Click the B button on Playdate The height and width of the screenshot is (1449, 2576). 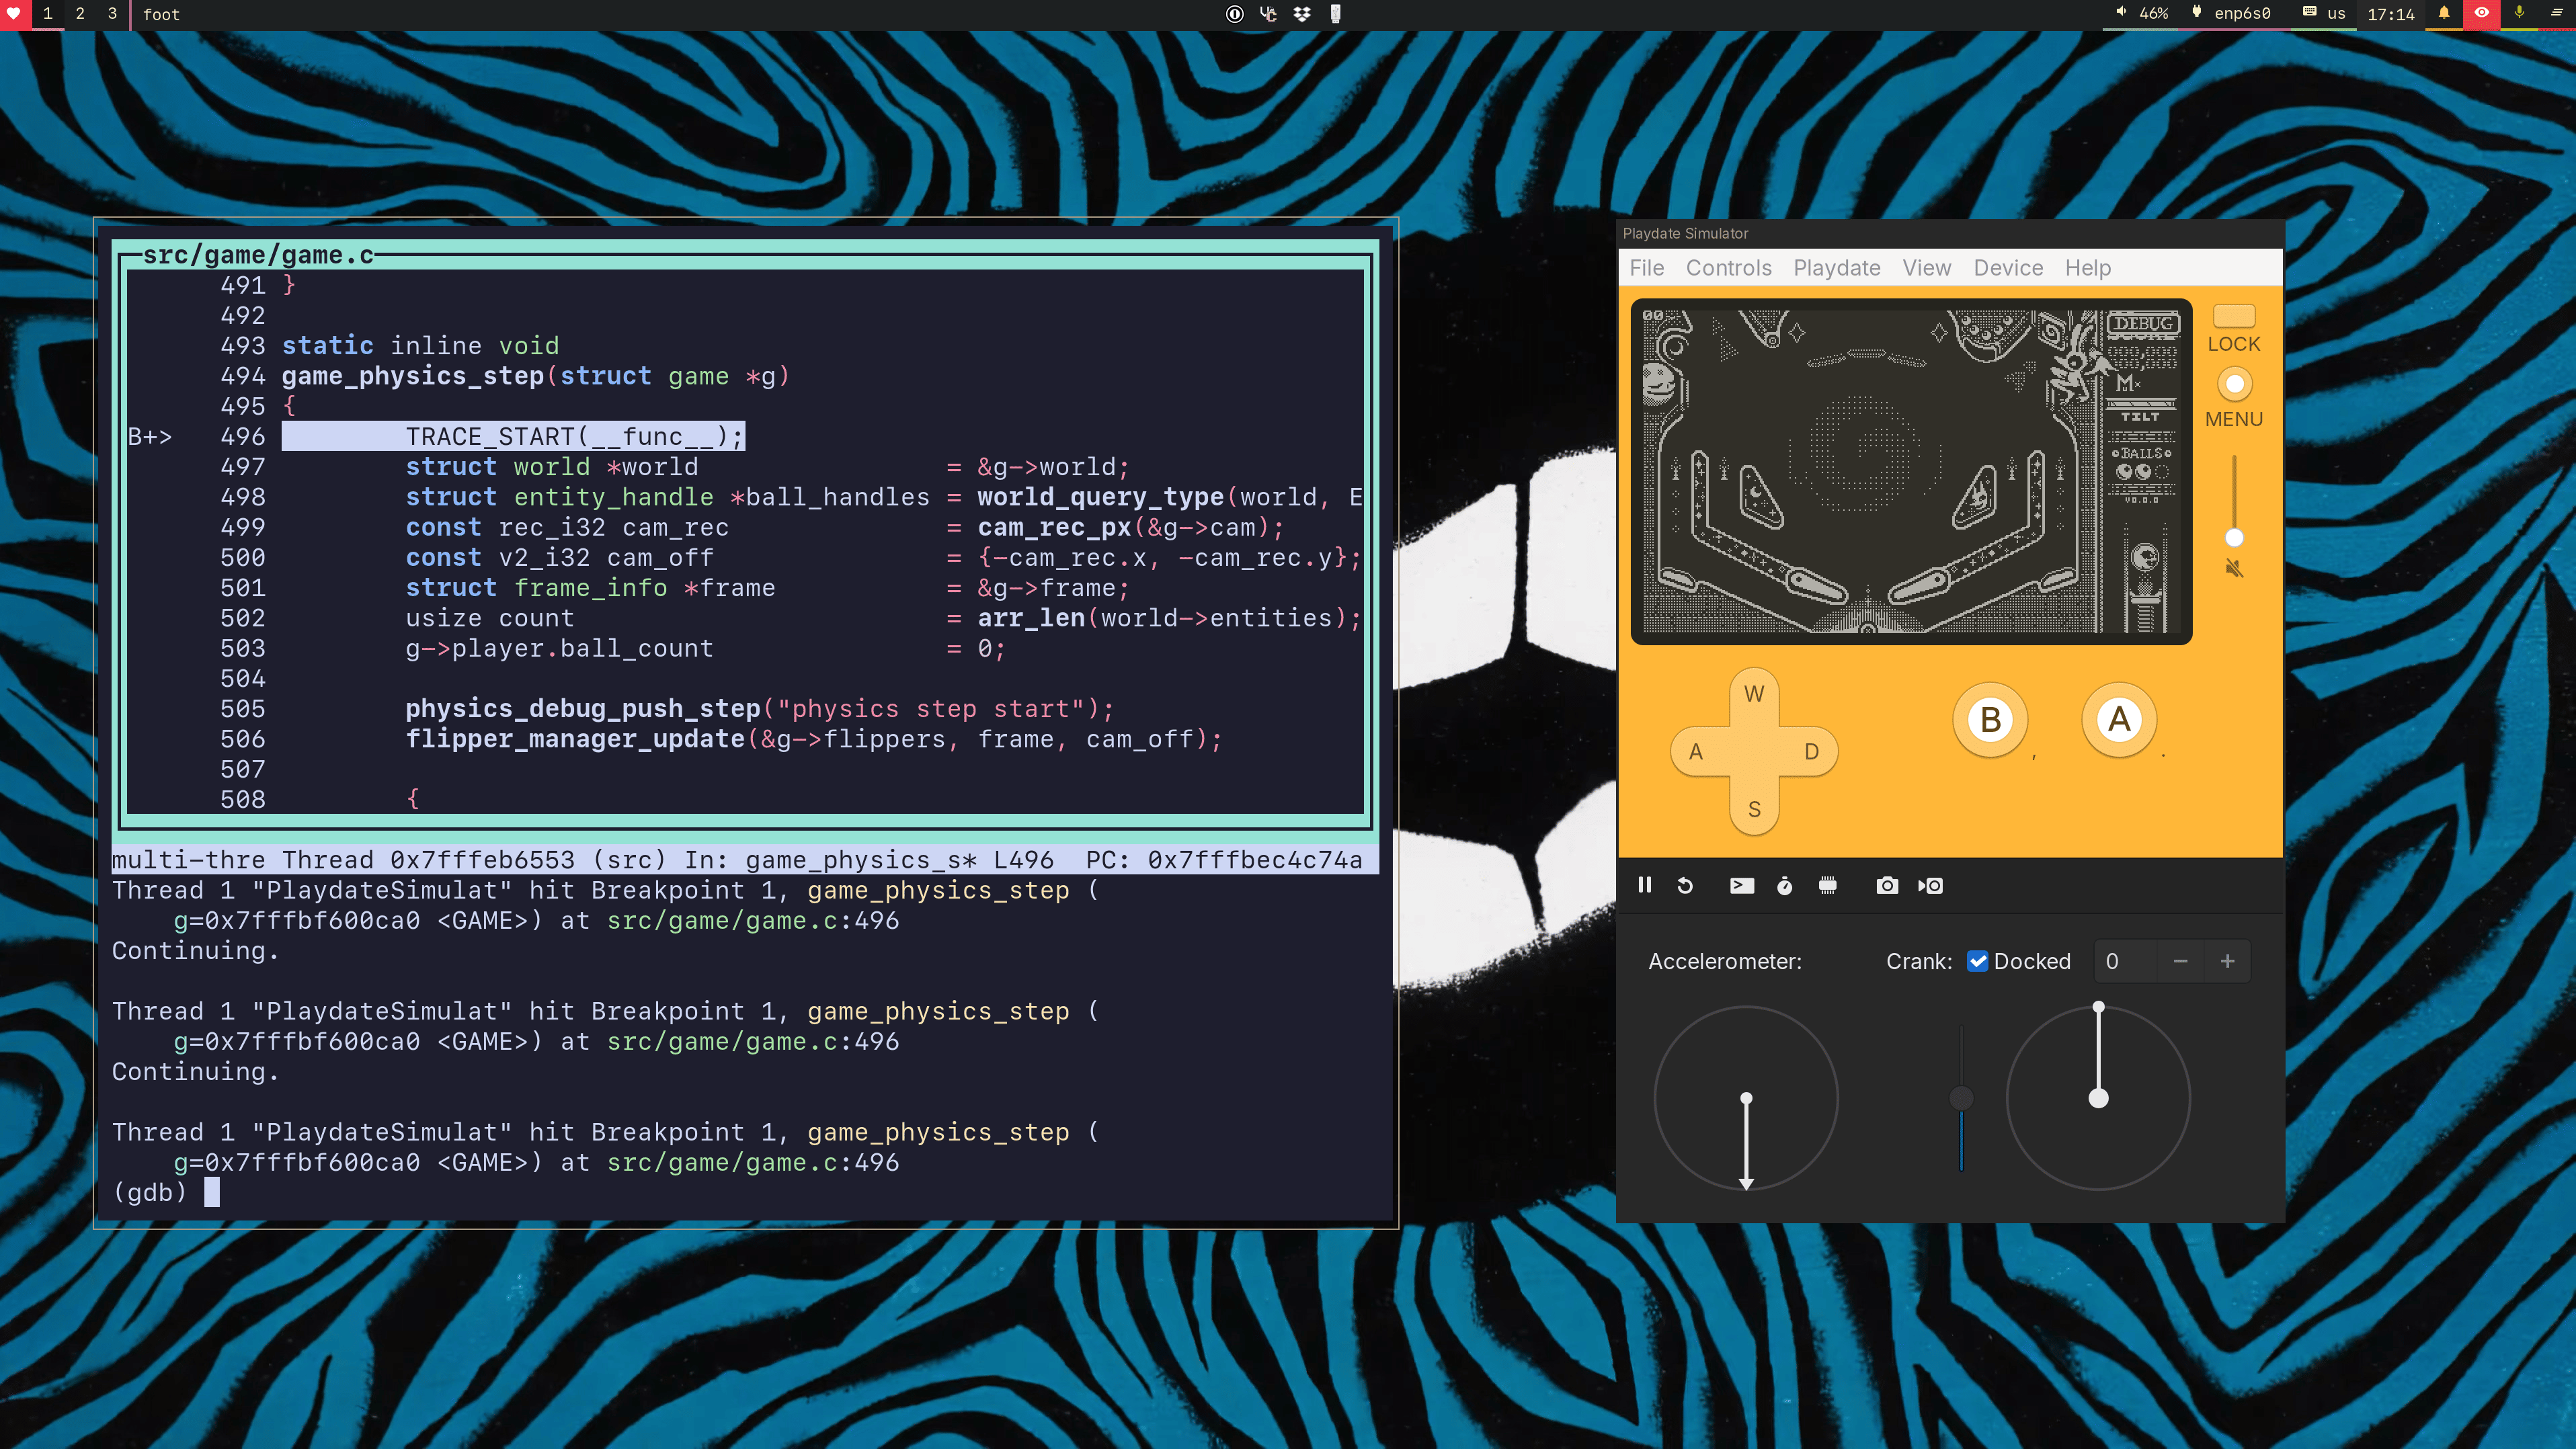1990,720
